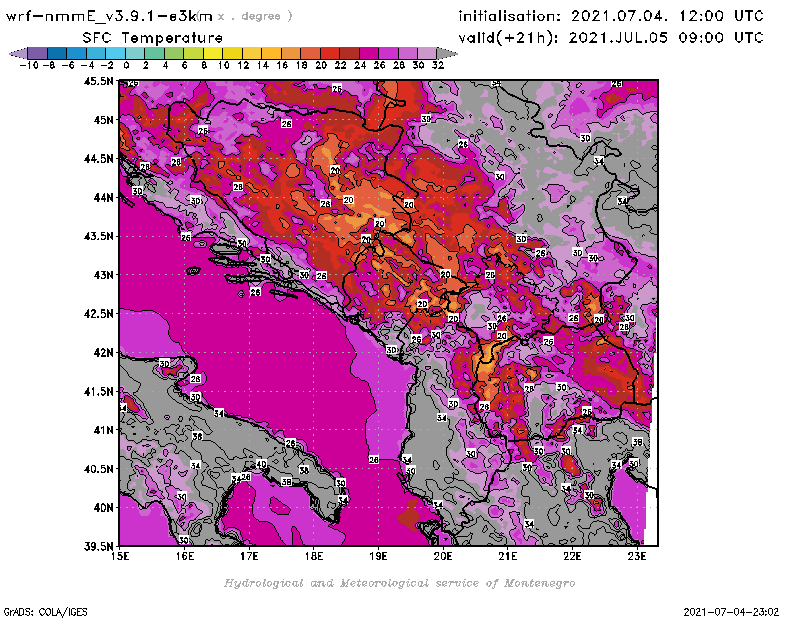Screen dimensions: 800x618
Task: Pick the yellow legend swatch between 8 and 10
Action: click(213, 53)
